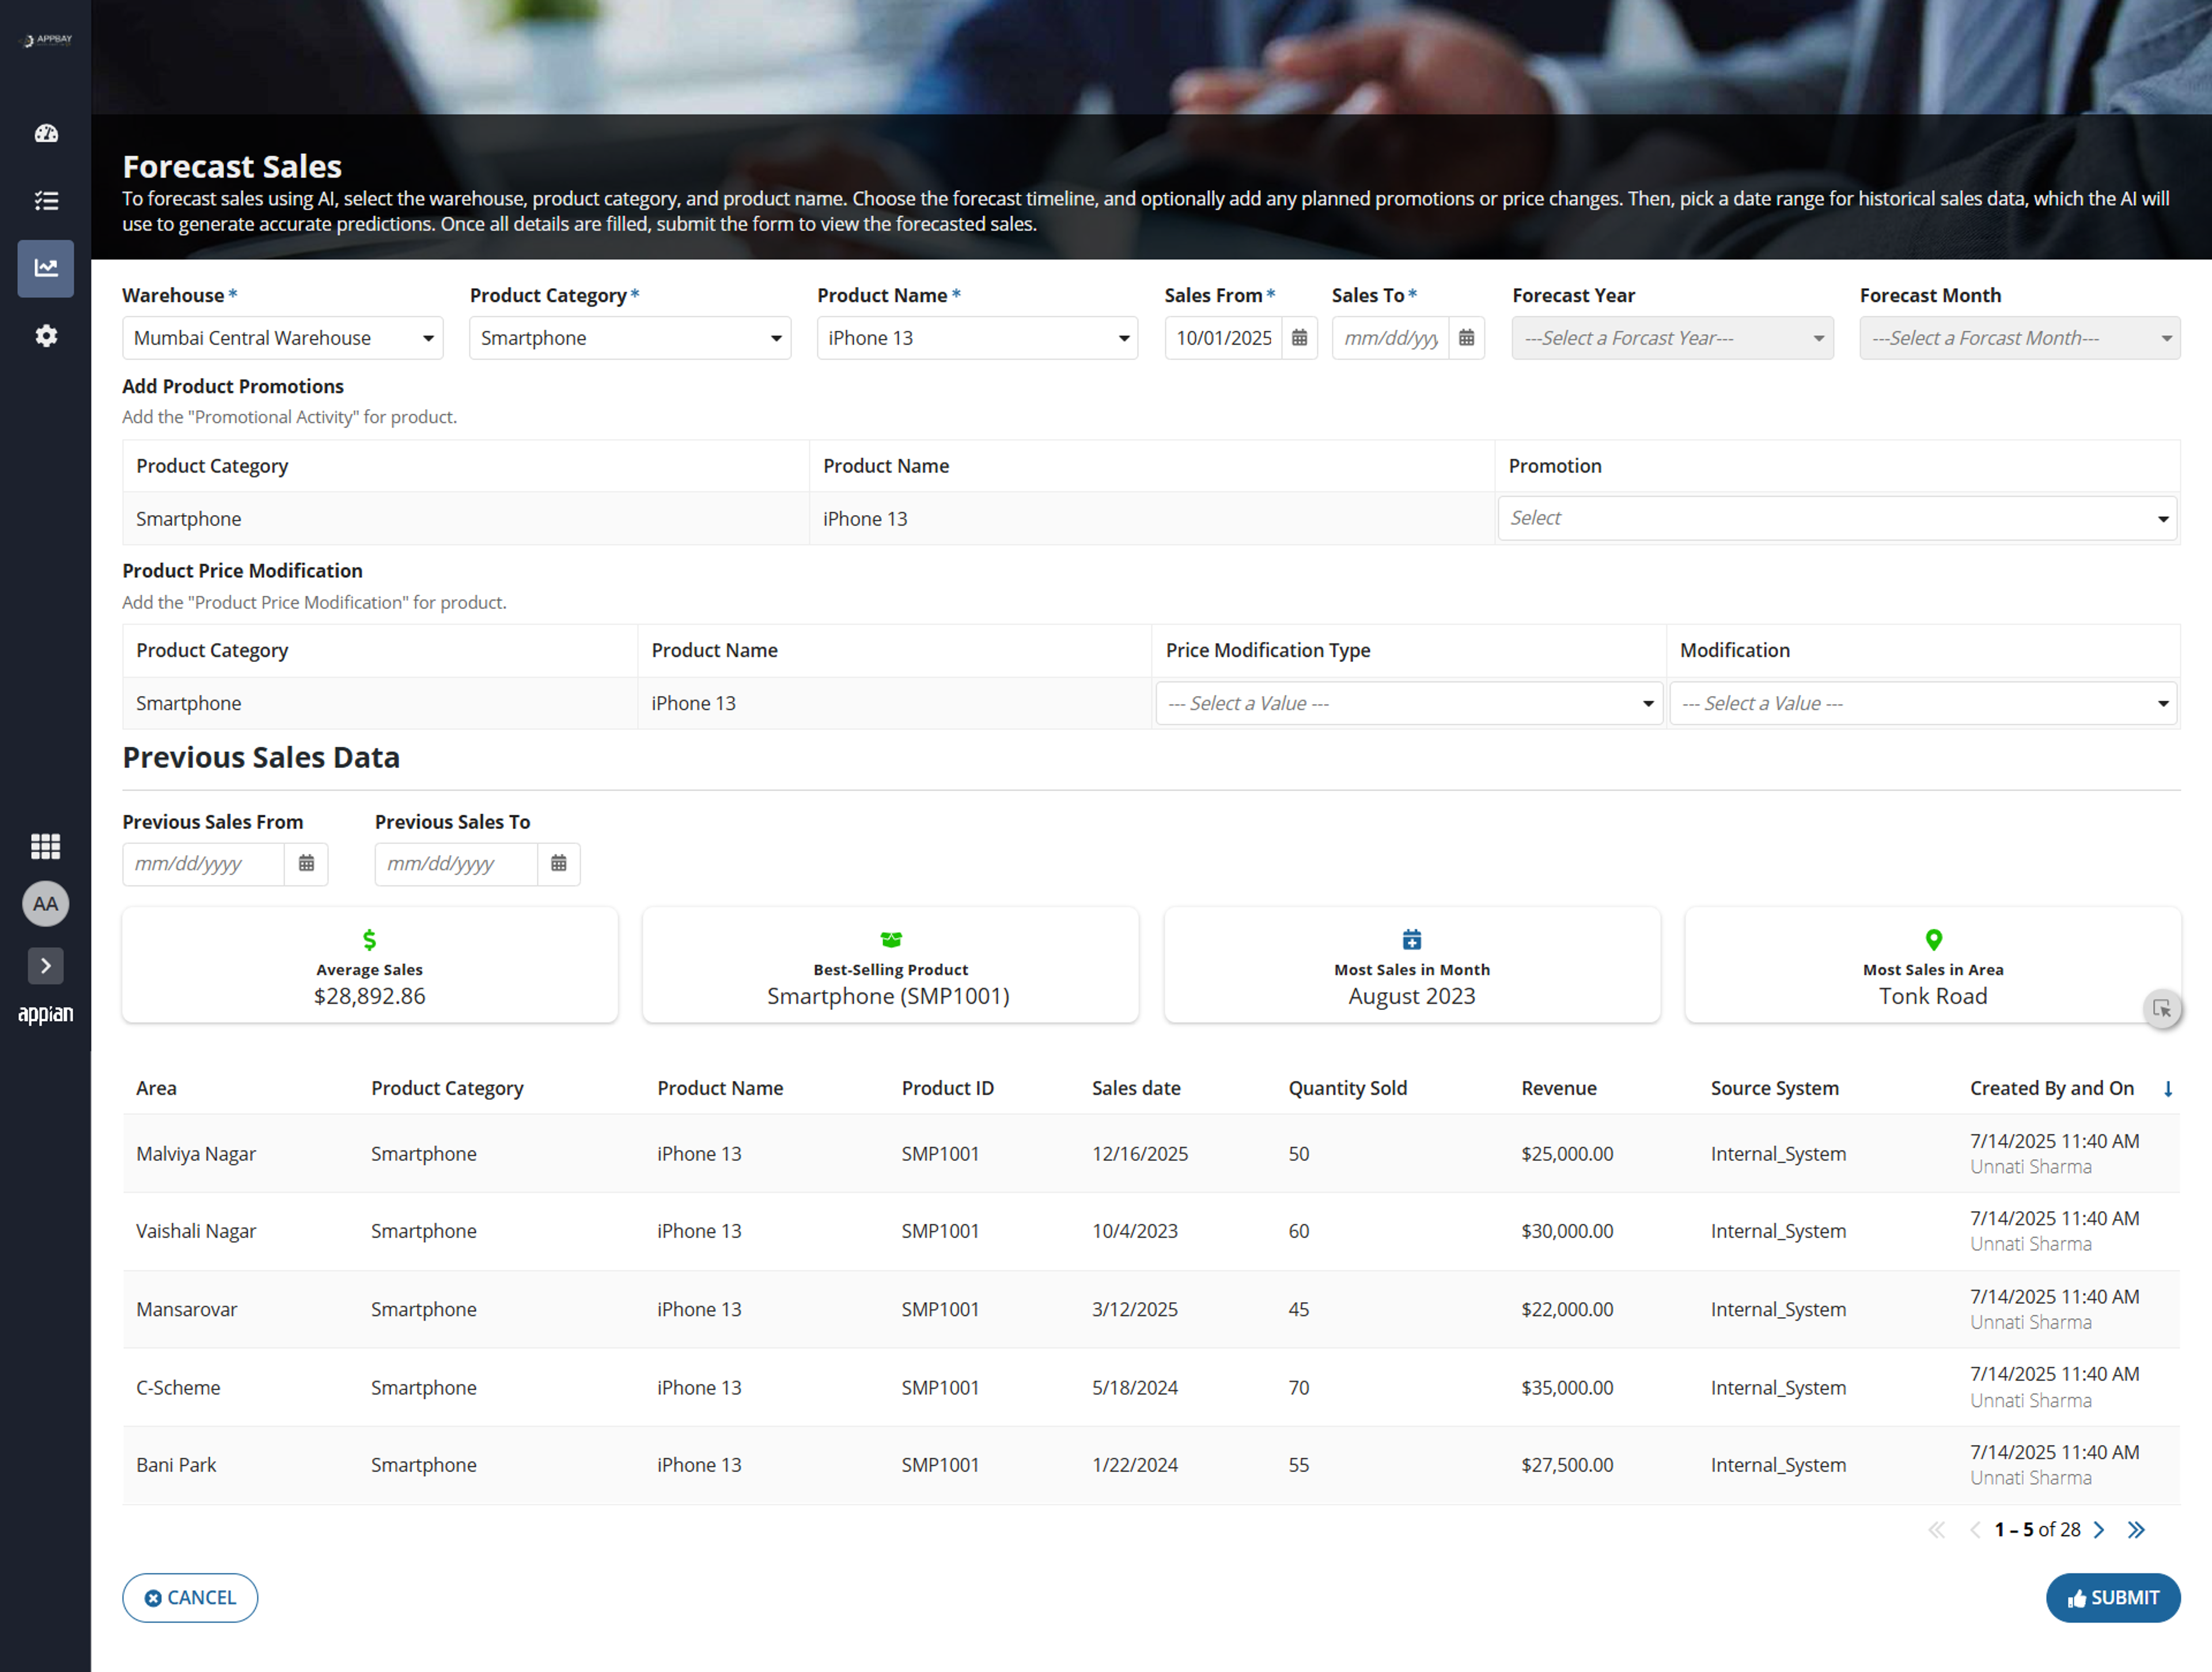
Task: Sort by Created By and On header
Action: tap(2052, 1088)
